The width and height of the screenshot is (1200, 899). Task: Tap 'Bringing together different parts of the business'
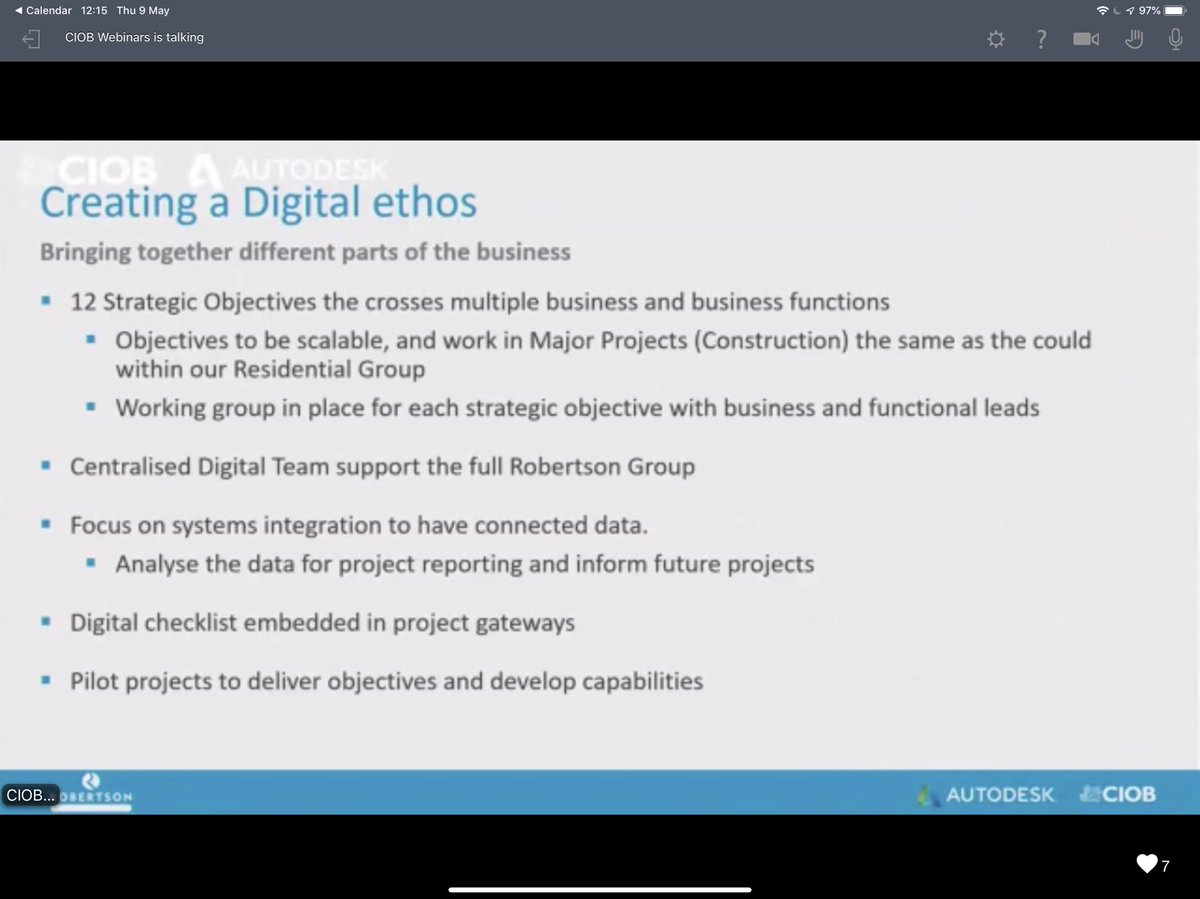tap(305, 251)
